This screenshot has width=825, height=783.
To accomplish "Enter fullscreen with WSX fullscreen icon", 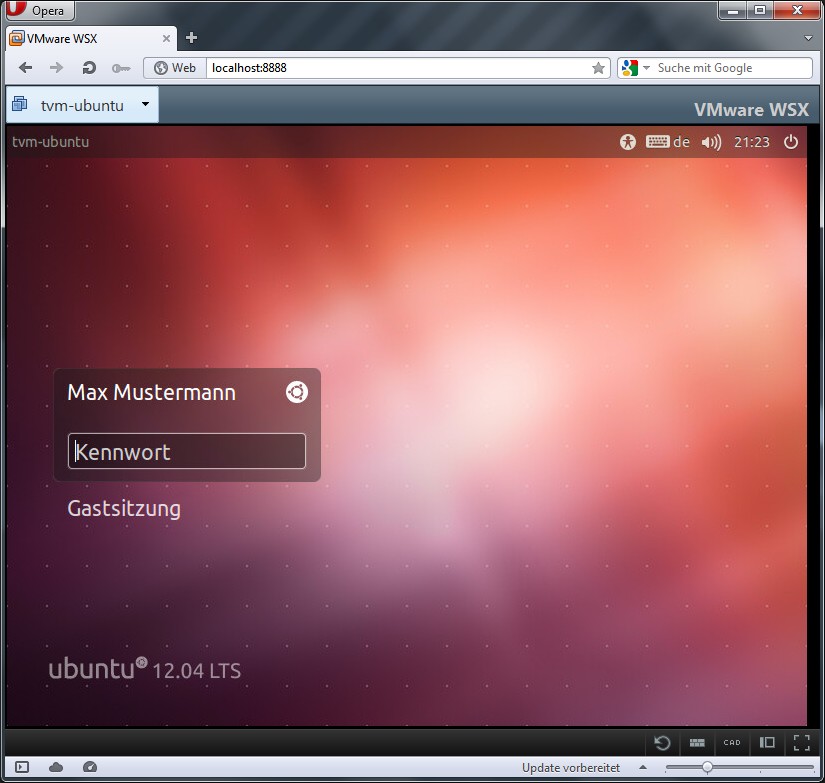I will pyautogui.click(x=801, y=742).
